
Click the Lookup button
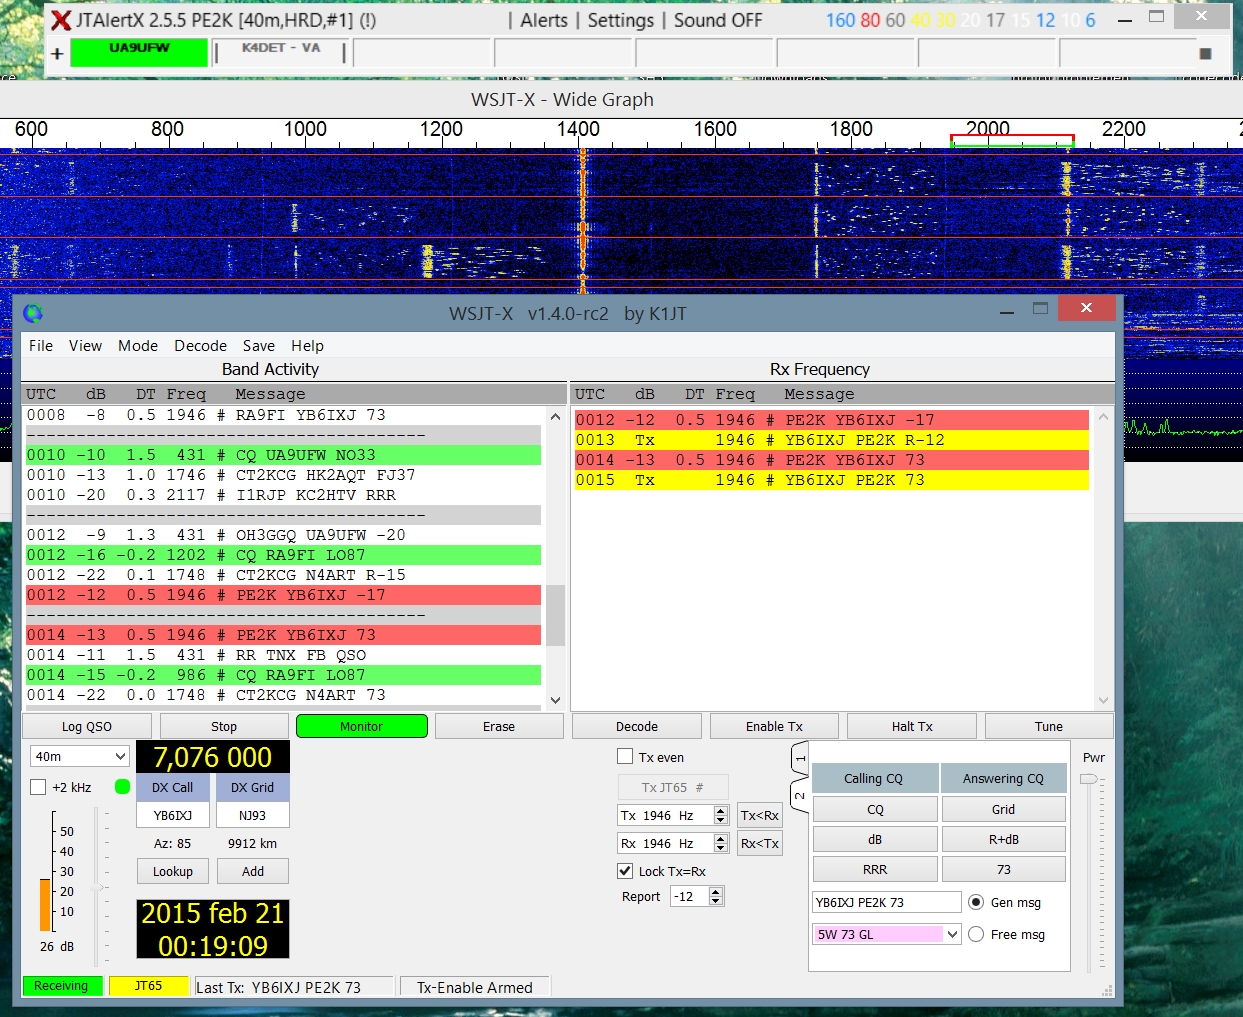point(173,871)
